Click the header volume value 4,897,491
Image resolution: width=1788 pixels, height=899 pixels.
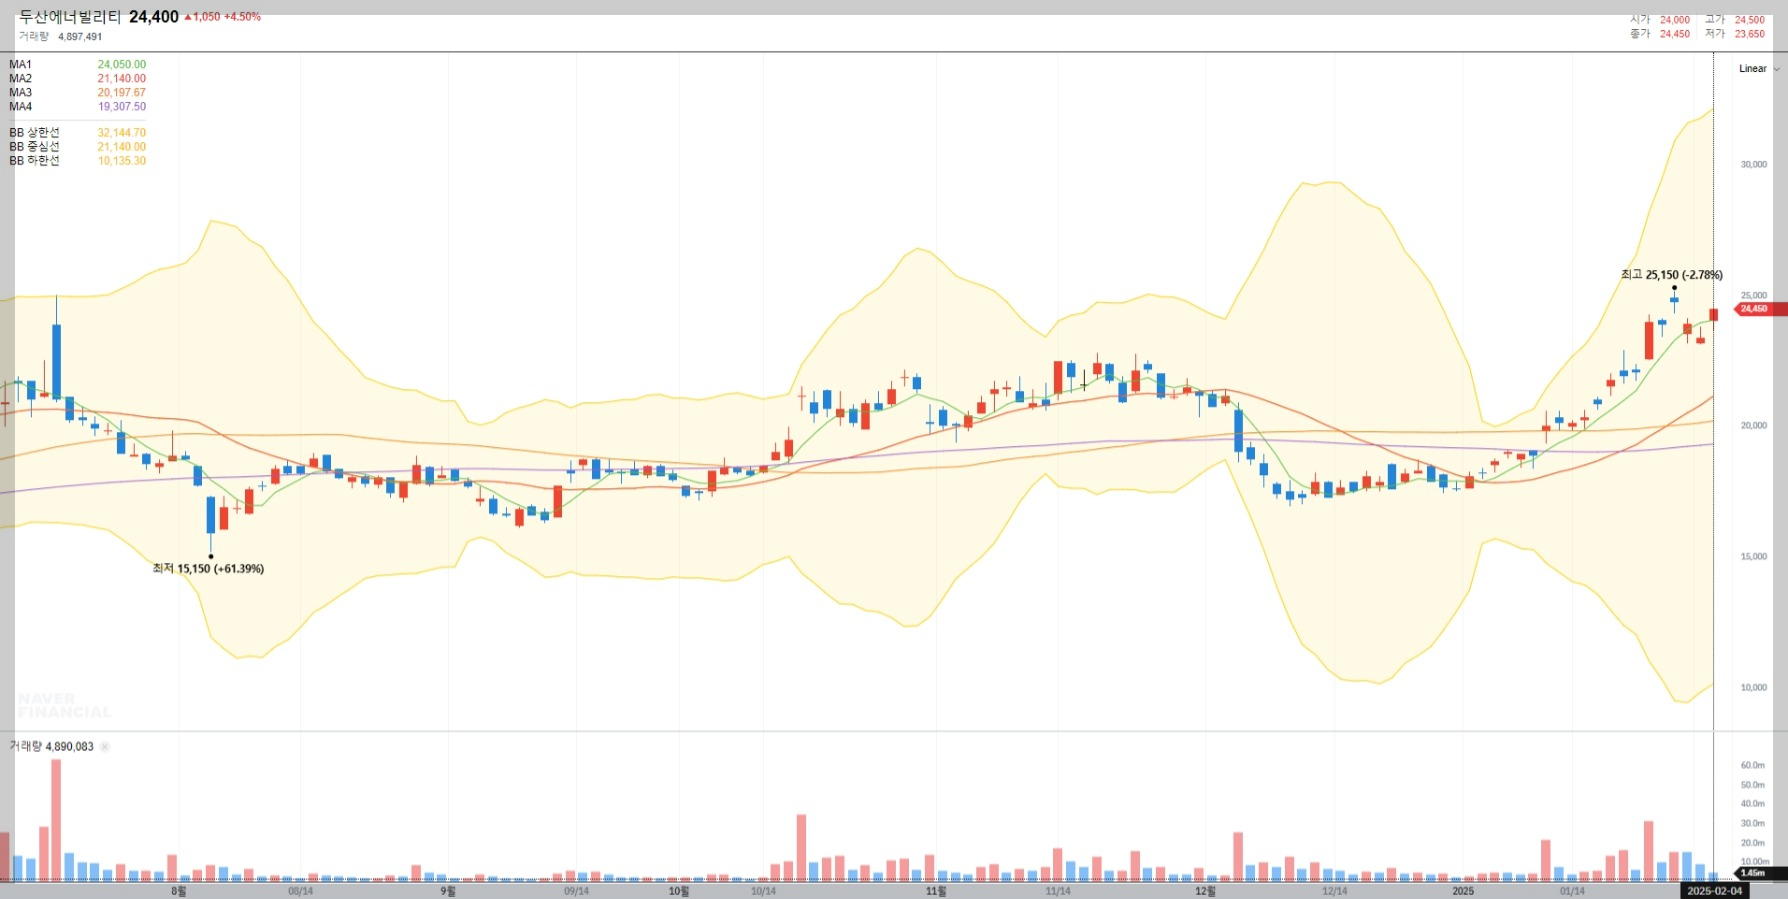(80, 37)
